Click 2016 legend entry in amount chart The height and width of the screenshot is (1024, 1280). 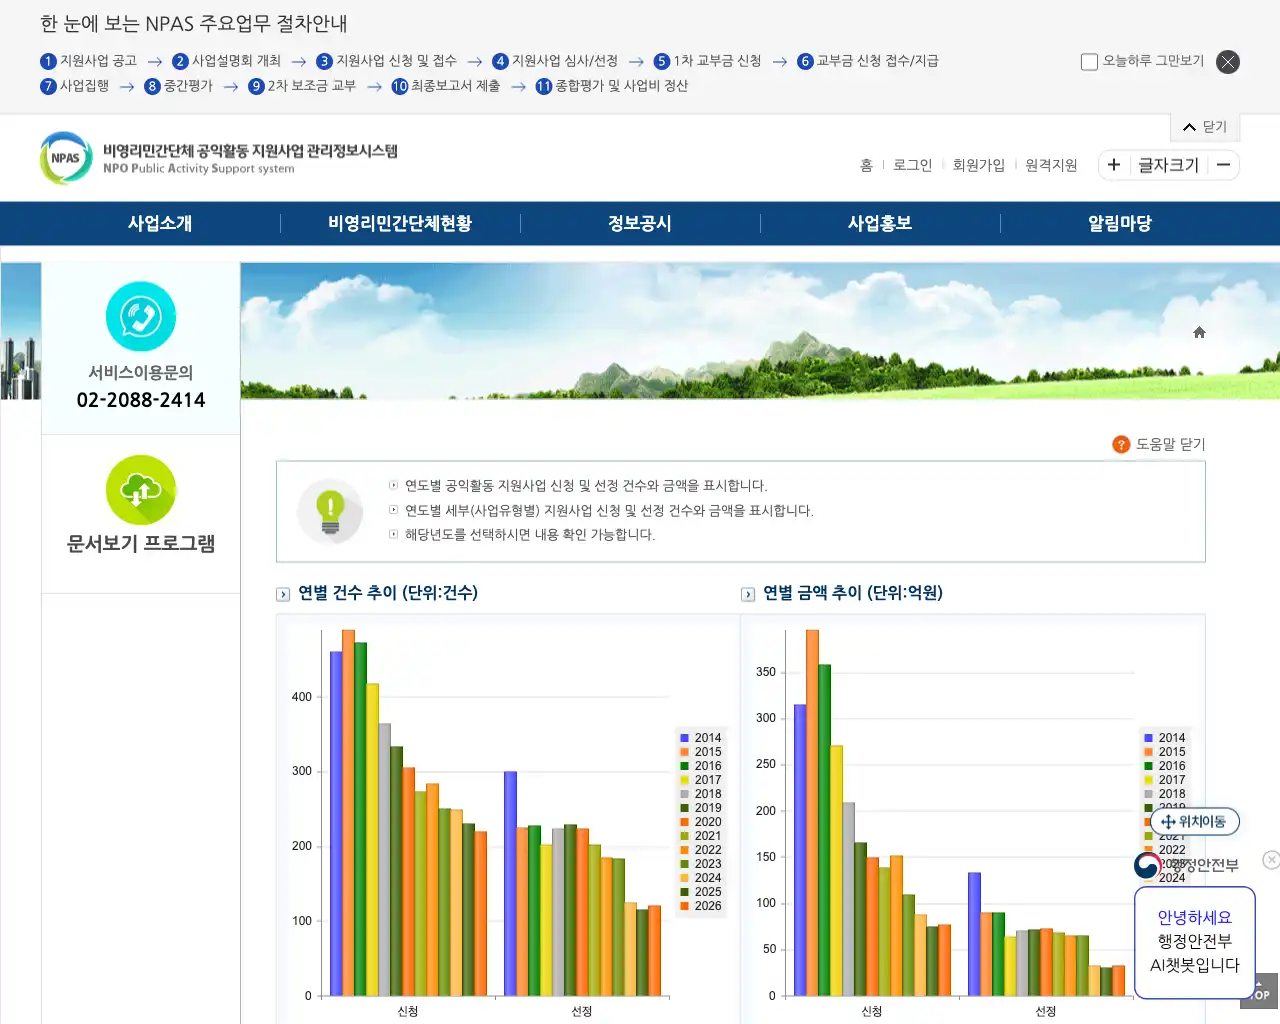click(1165, 766)
